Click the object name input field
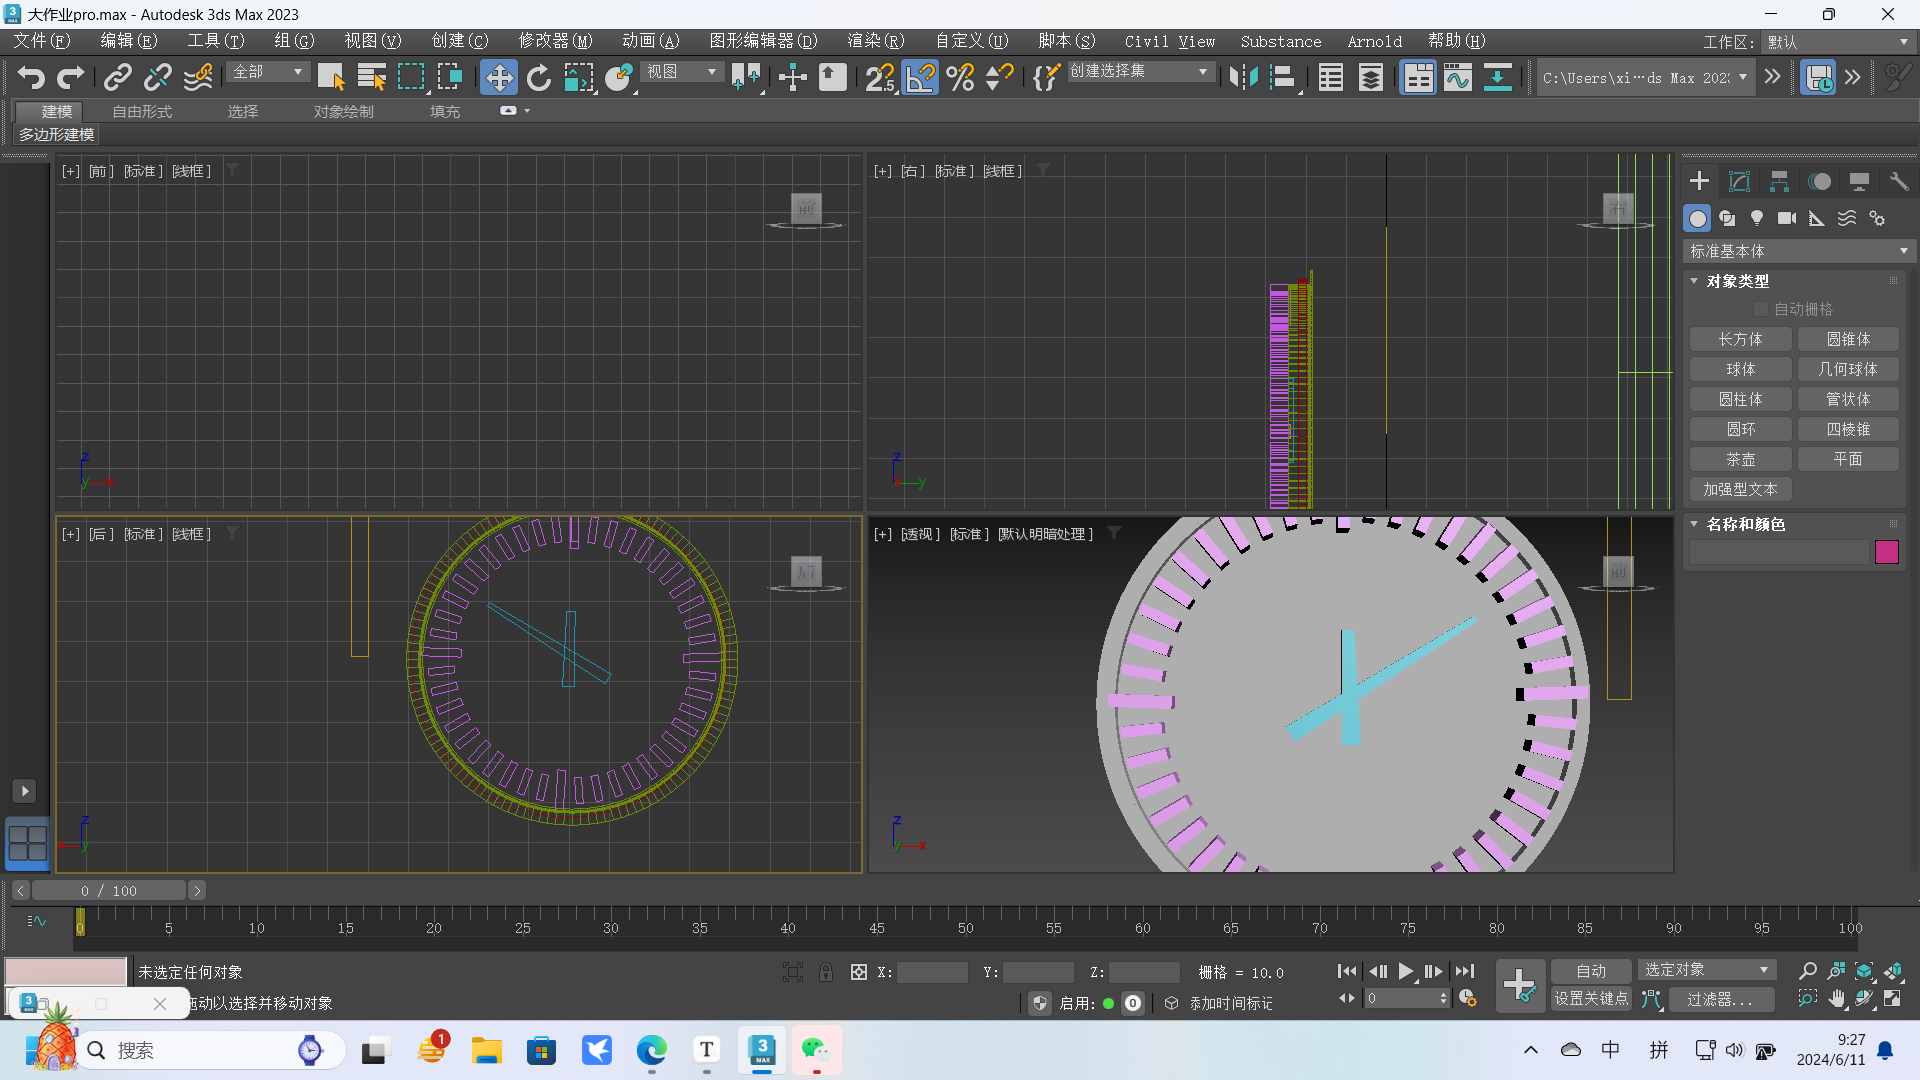The image size is (1920, 1080). point(1779,552)
